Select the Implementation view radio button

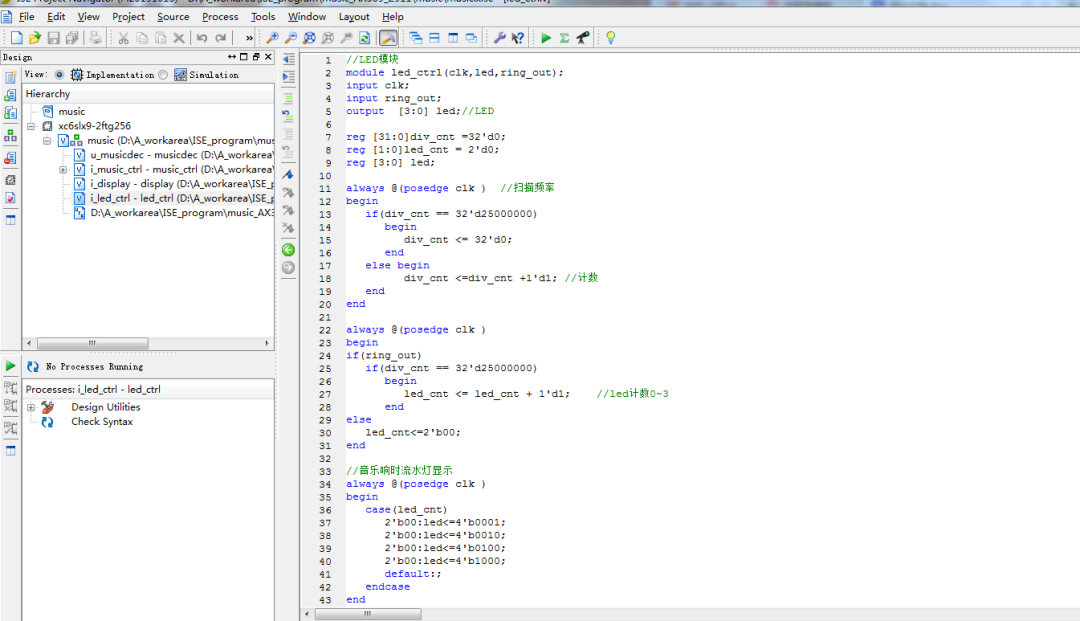pos(60,75)
